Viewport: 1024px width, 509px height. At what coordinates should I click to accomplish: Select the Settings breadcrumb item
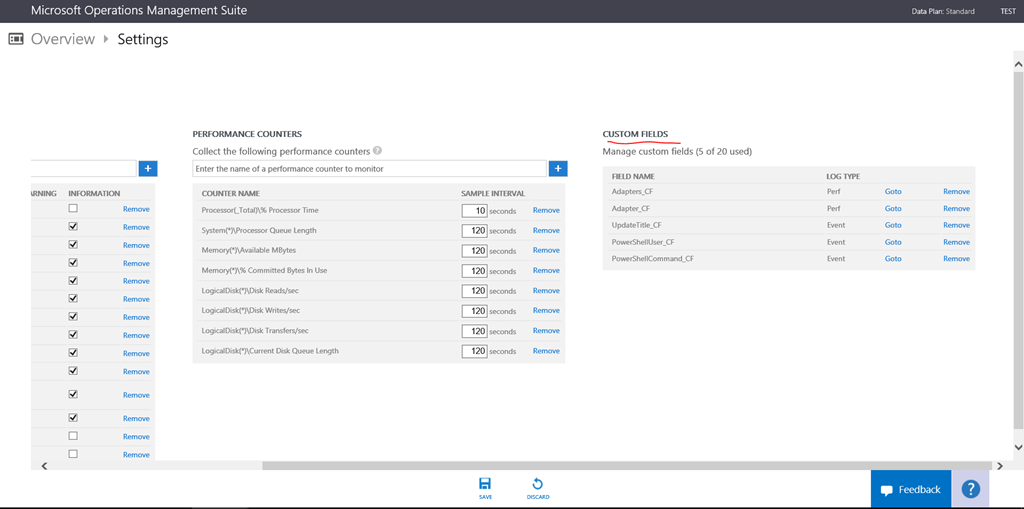pos(143,39)
